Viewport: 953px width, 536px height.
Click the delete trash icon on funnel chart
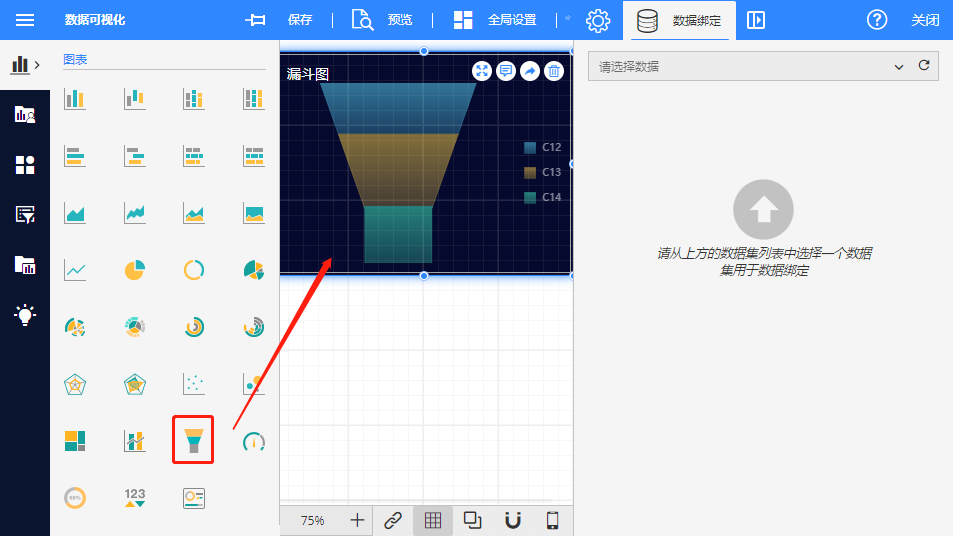(554, 71)
